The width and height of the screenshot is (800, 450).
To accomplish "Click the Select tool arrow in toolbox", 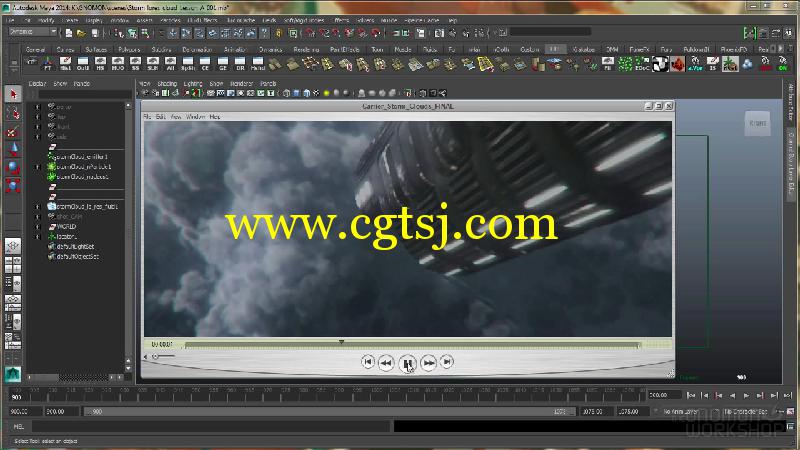I will tap(13, 94).
